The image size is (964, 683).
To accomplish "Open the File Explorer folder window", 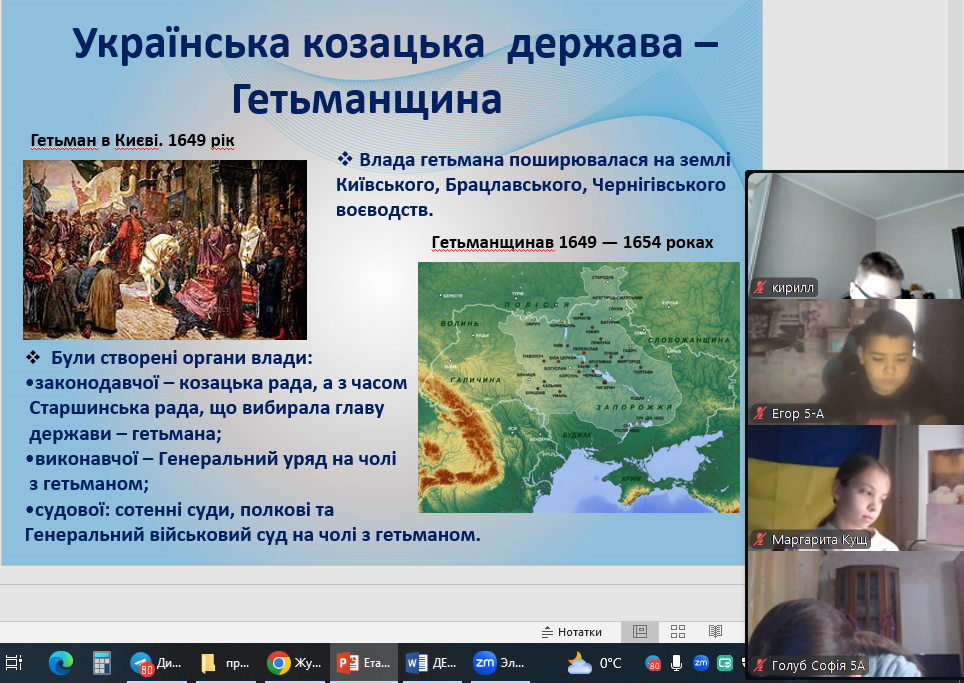I will 224,663.
